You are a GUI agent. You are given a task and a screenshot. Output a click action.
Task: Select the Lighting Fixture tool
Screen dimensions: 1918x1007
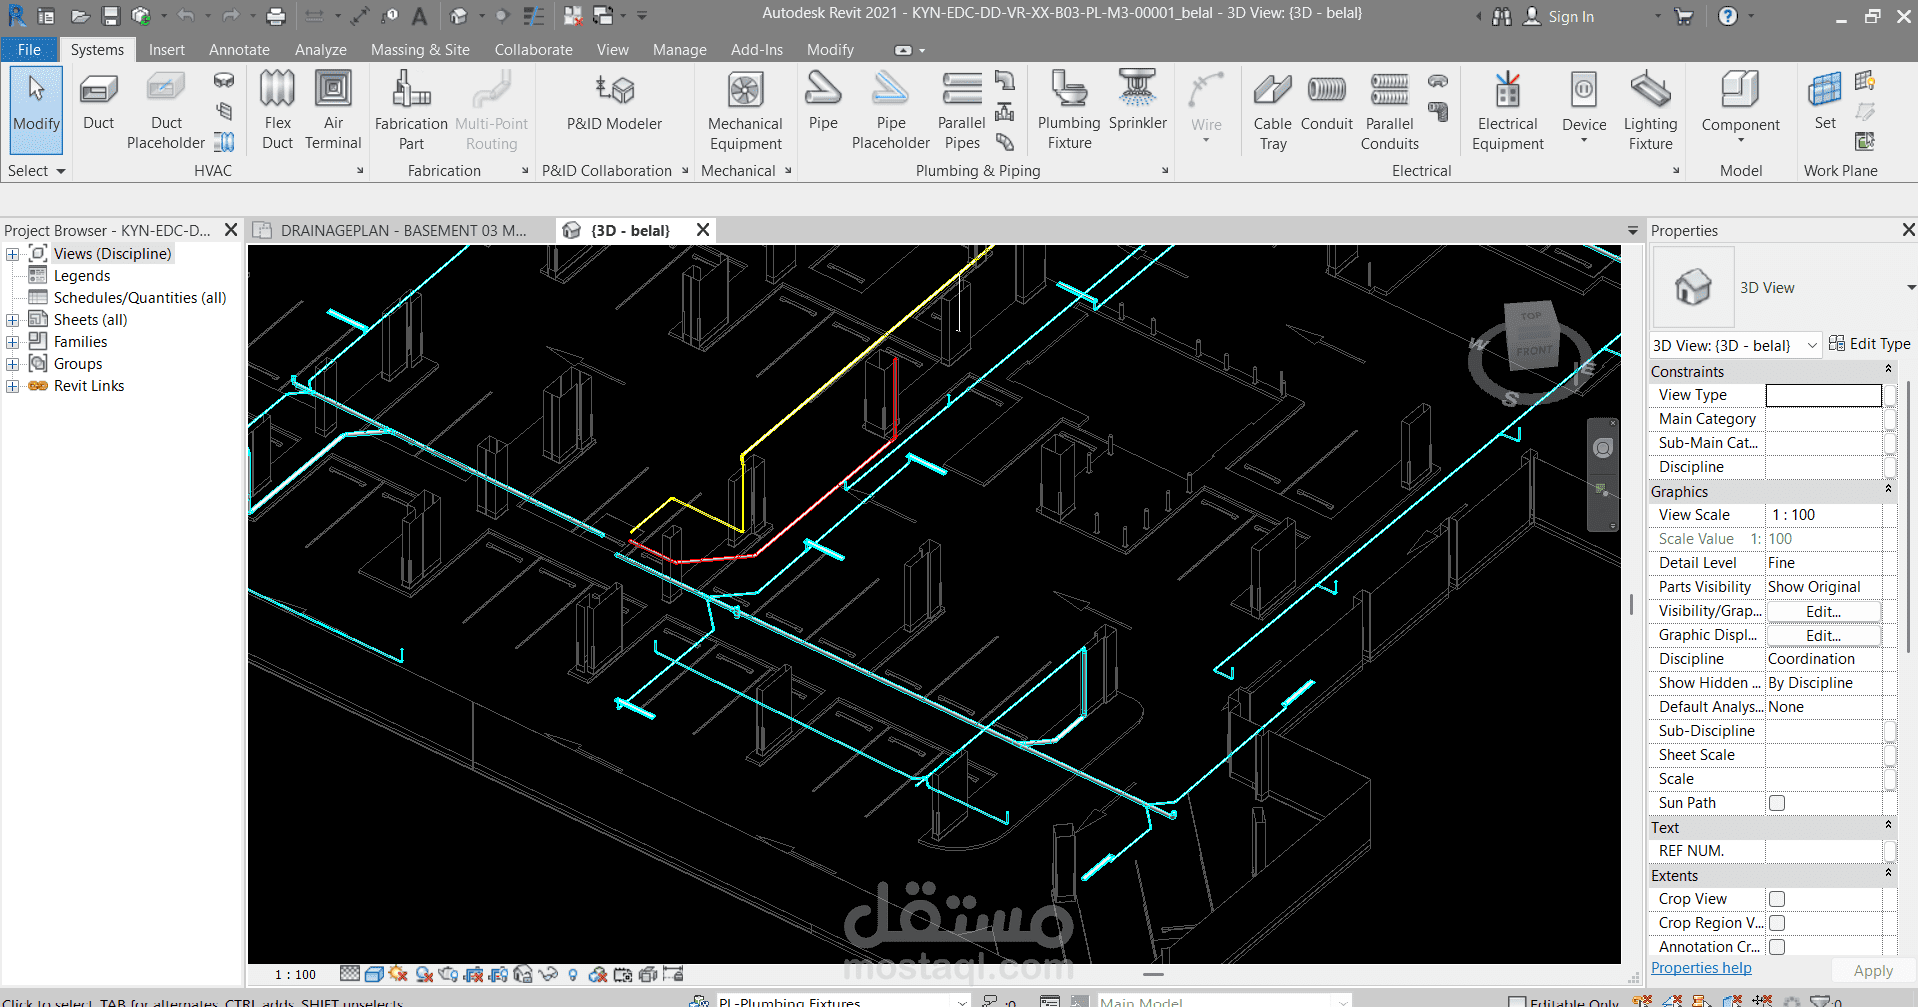tap(1650, 110)
